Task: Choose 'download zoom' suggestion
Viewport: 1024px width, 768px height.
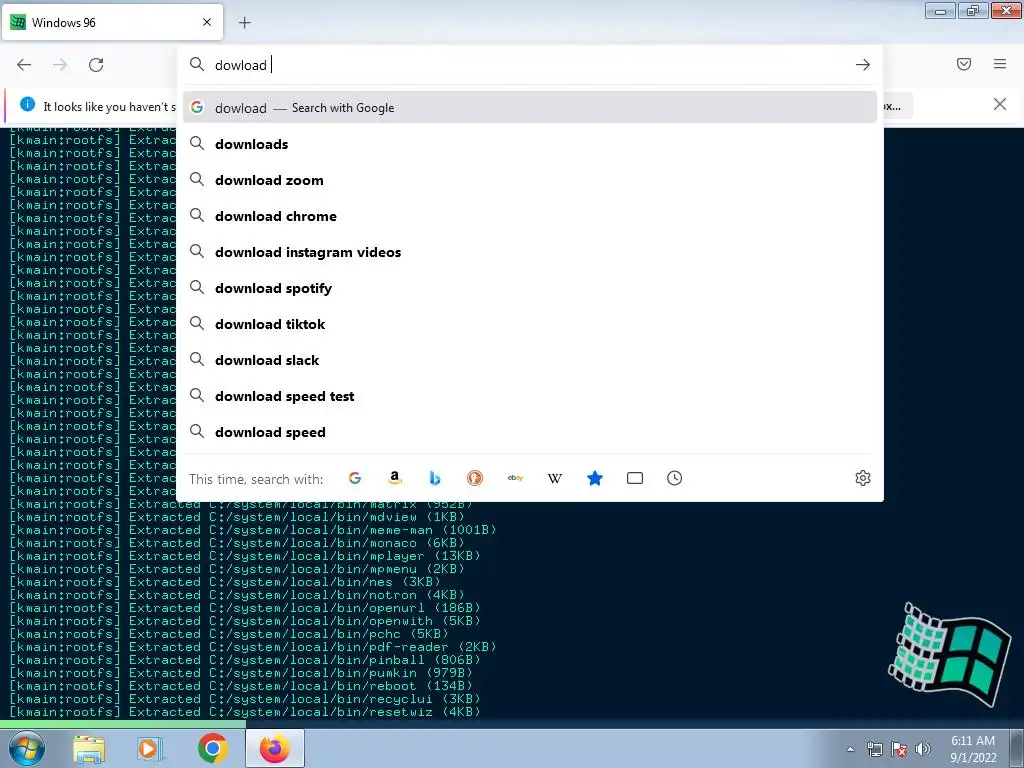Action: click(x=530, y=180)
